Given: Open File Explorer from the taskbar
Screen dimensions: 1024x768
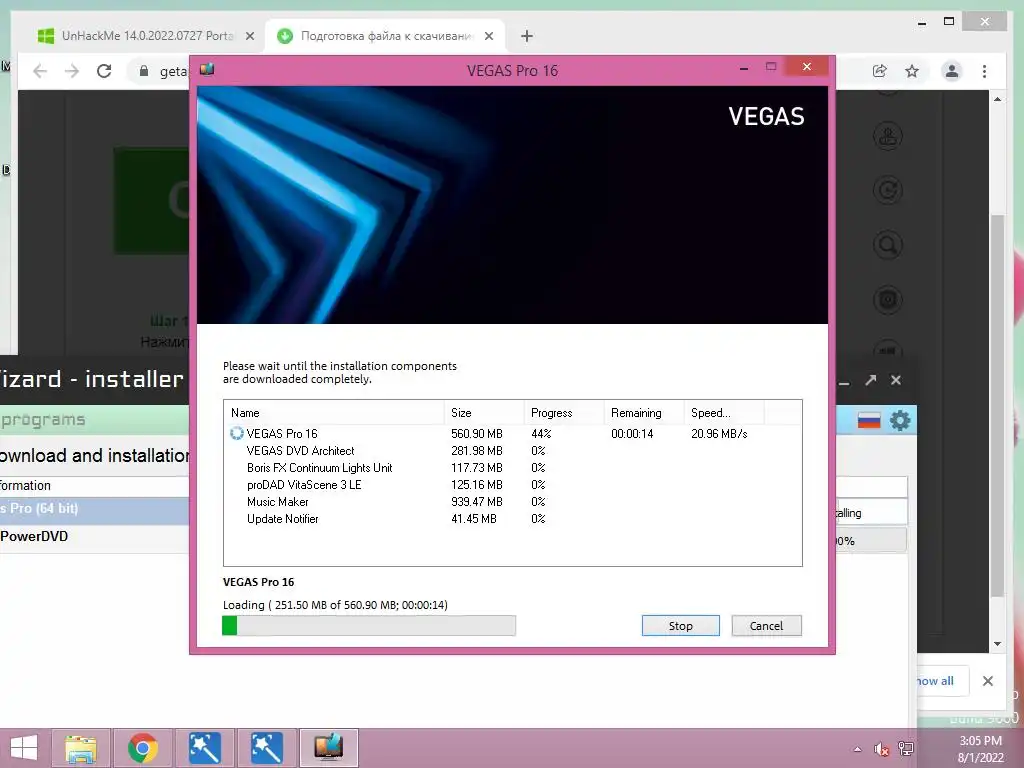Looking at the screenshot, I should 80,748.
